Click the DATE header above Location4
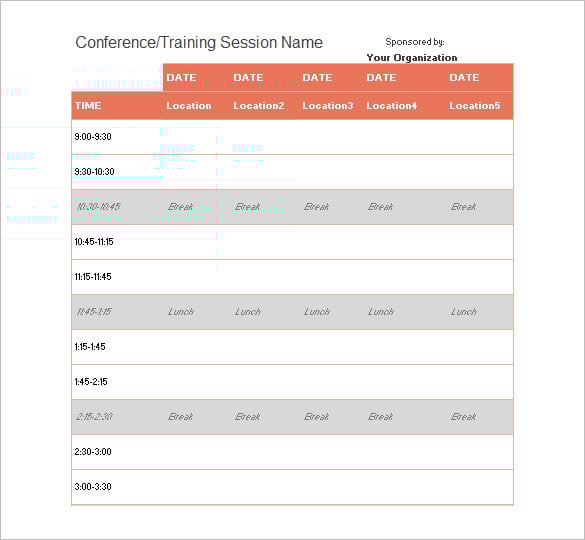585x540 pixels. click(x=381, y=78)
